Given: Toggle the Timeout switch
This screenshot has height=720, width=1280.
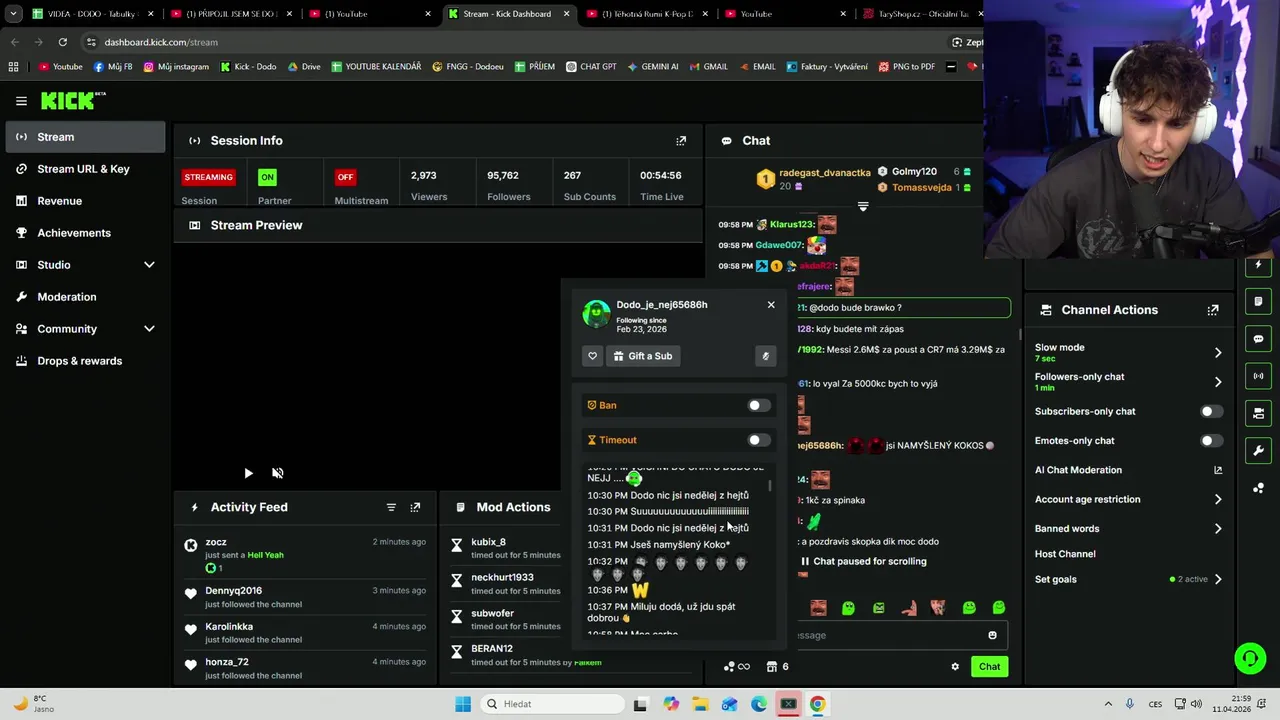Looking at the screenshot, I should [759, 440].
